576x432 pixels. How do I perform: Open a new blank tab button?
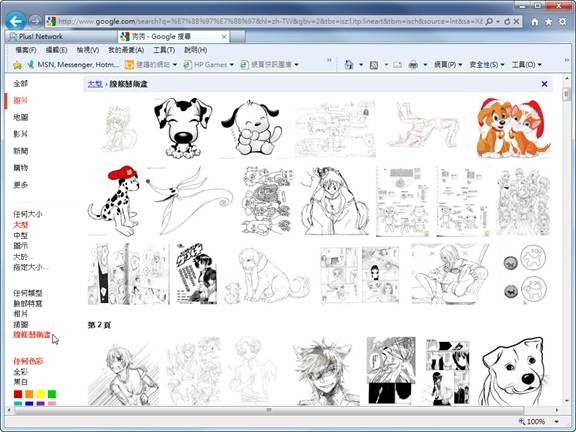click(238, 36)
